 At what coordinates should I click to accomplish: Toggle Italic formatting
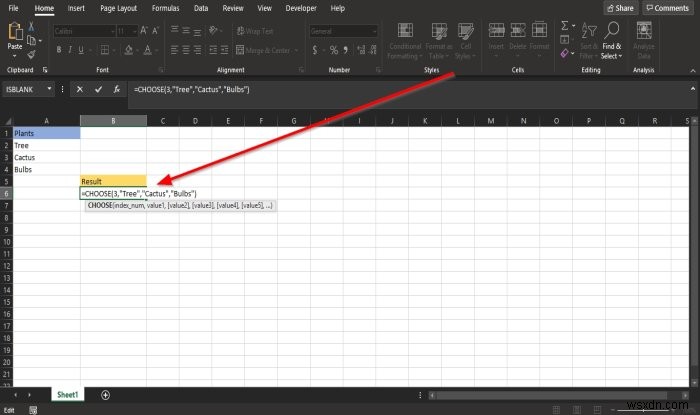pos(70,50)
